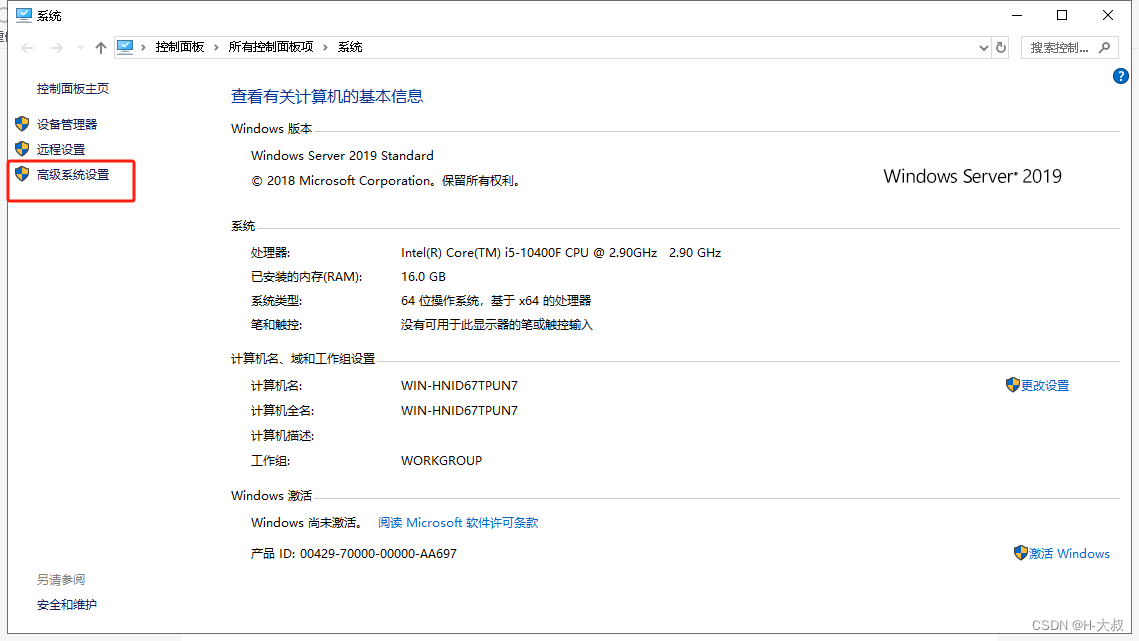Image resolution: width=1139 pixels, height=641 pixels.
Task: Select 系统 breadcrumb segment
Action: (x=350, y=47)
